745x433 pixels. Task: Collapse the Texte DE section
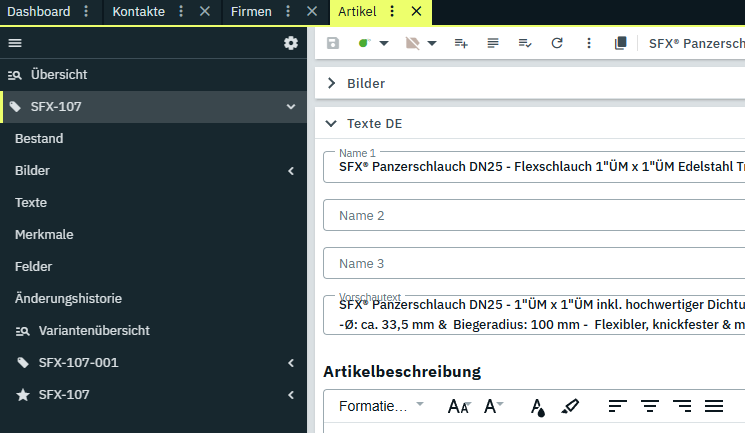point(332,124)
